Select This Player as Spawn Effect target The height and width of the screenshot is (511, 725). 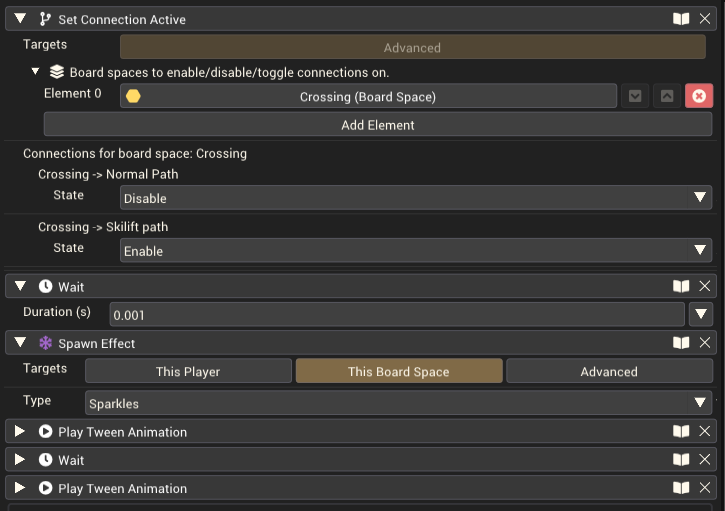click(188, 371)
